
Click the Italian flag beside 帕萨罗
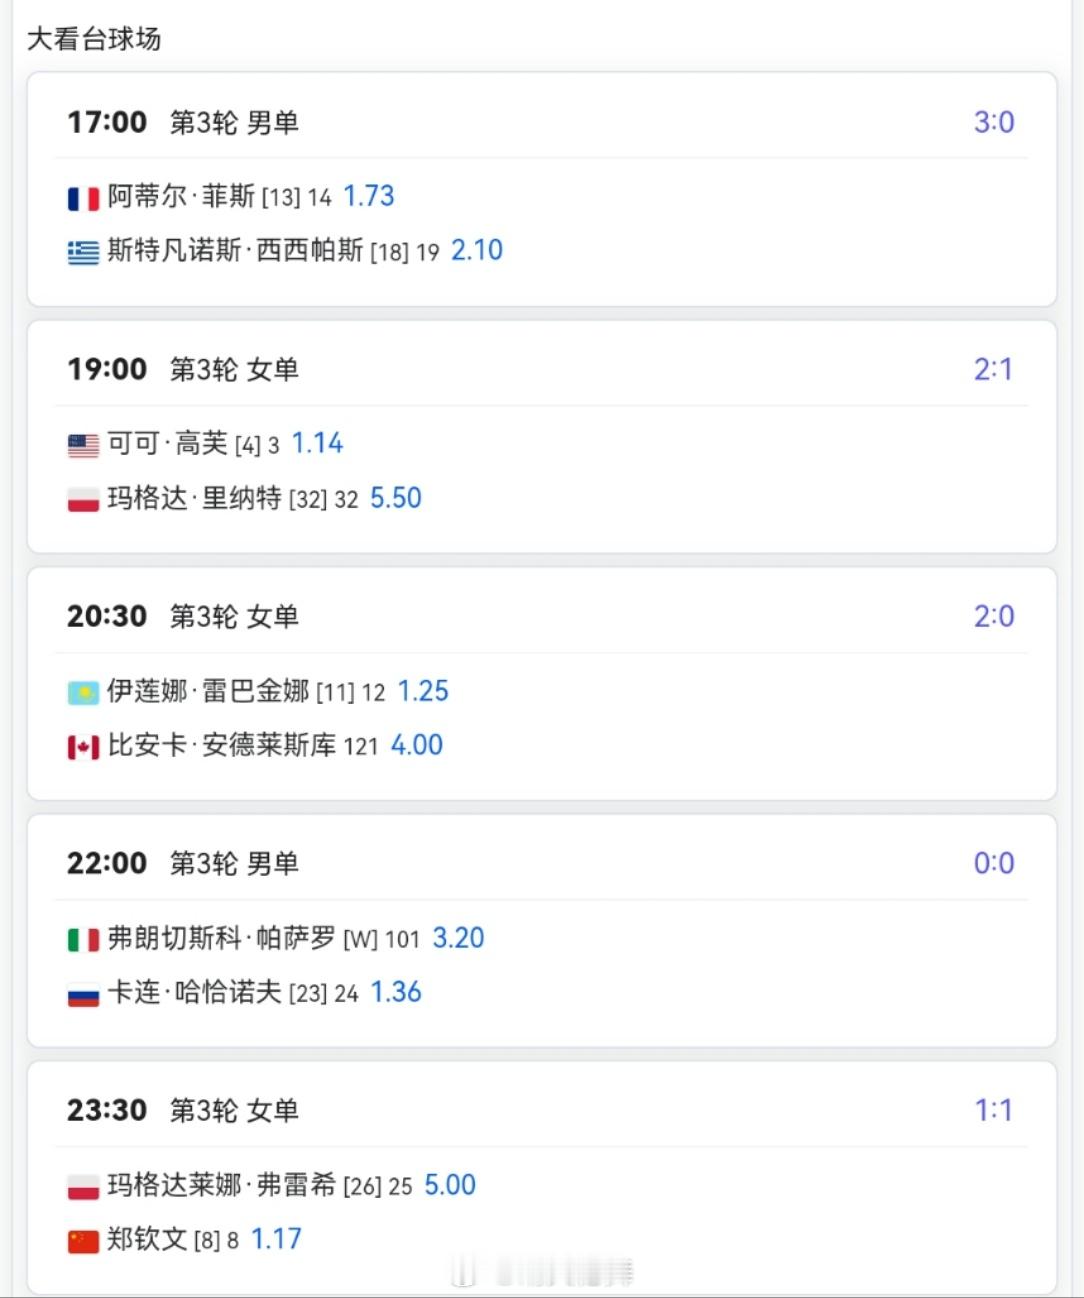[83, 939]
